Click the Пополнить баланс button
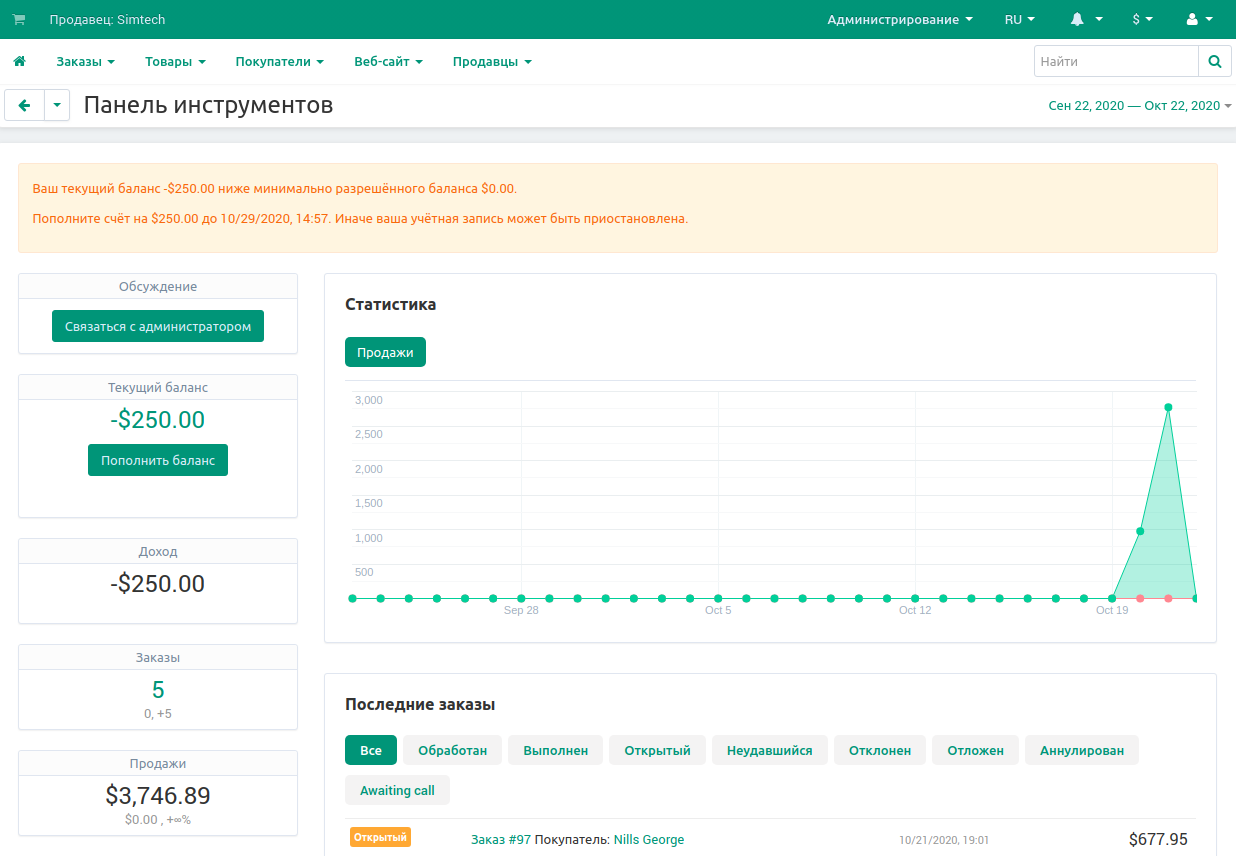Screen dimensions: 1236x856 click(x=158, y=460)
